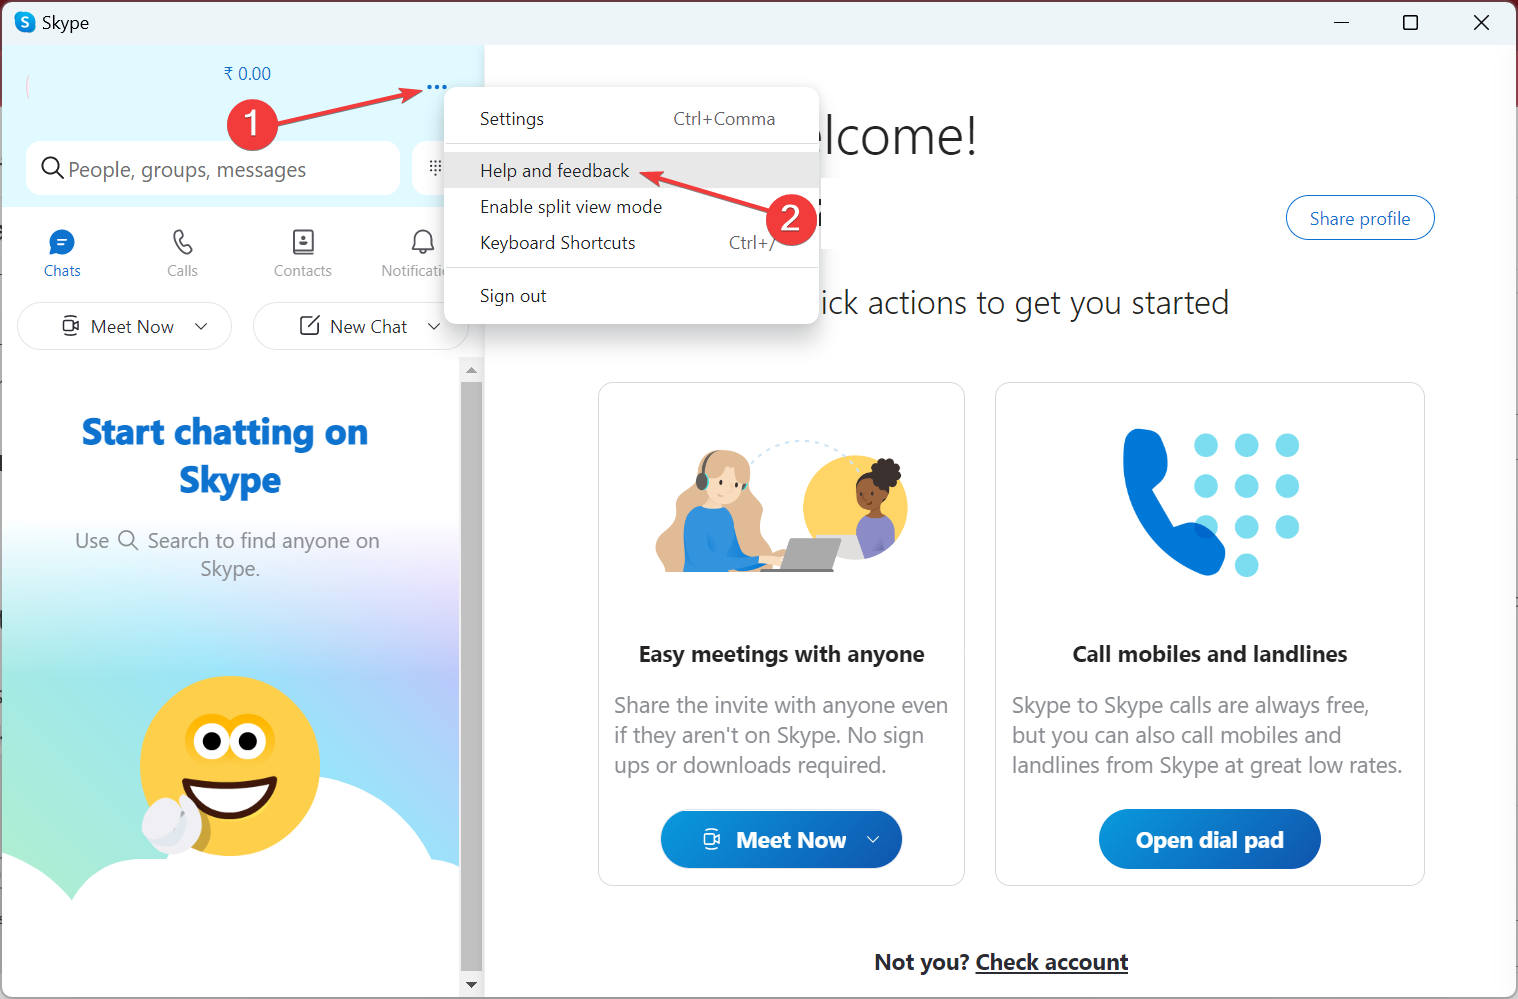Click the Call mobiles and landlines heading
The height and width of the screenshot is (999, 1518).
tap(1210, 654)
